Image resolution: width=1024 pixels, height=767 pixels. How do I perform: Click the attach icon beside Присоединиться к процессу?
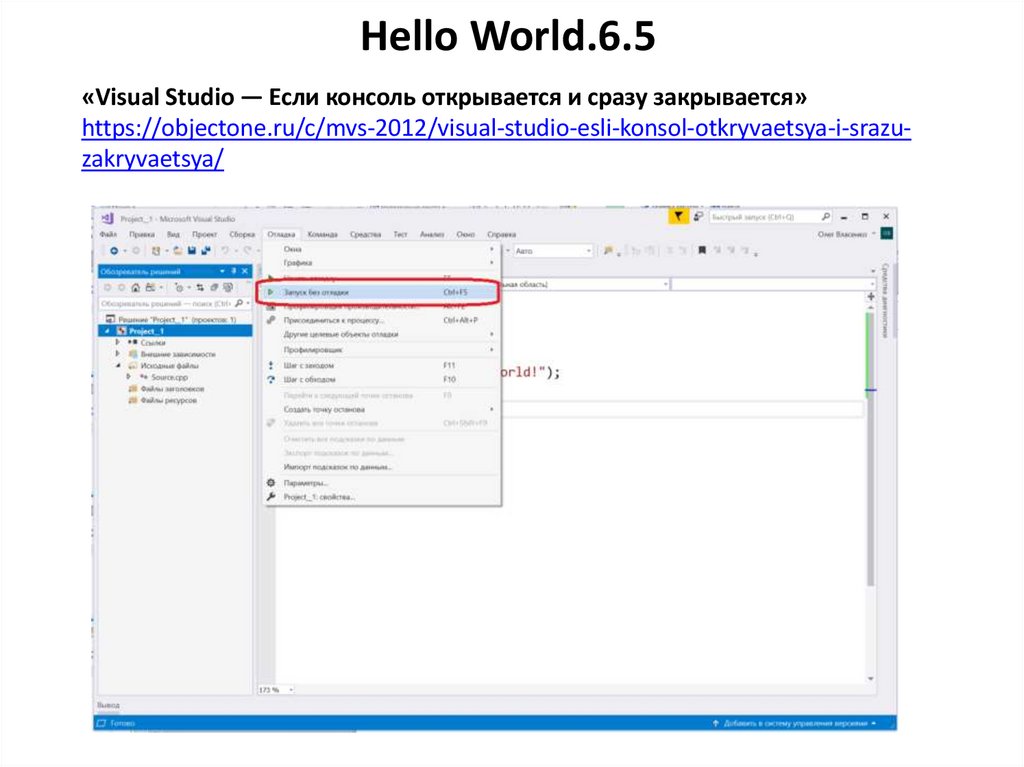click(x=270, y=320)
